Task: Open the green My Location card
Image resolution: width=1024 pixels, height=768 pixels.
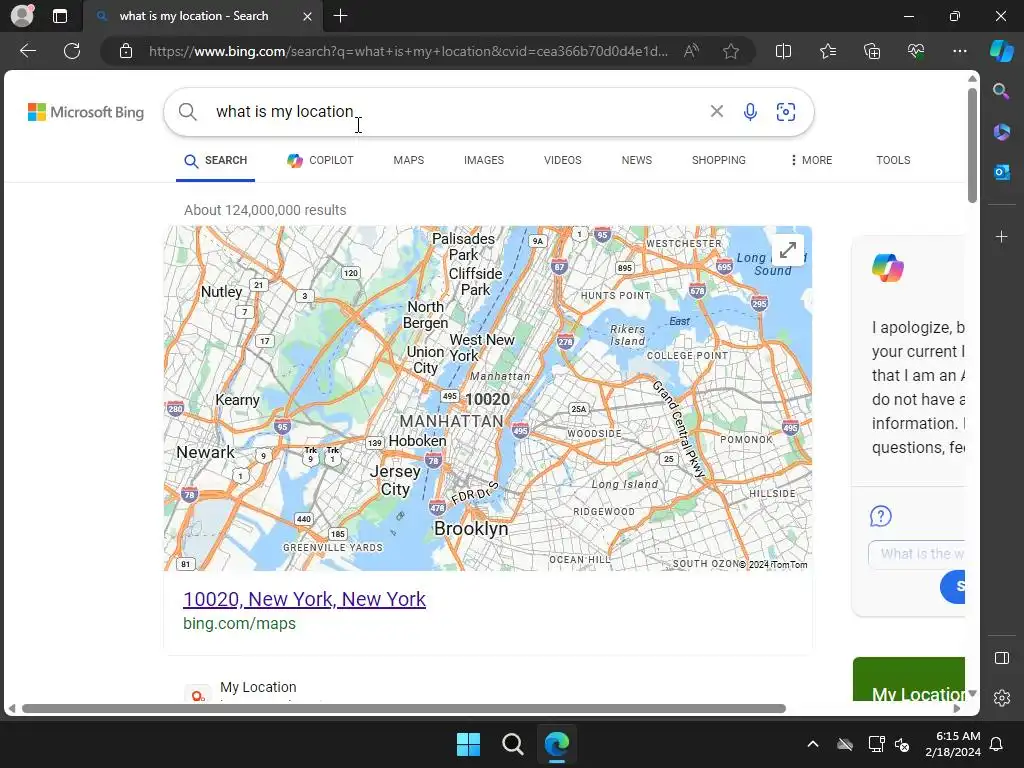Action: (909, 679)
